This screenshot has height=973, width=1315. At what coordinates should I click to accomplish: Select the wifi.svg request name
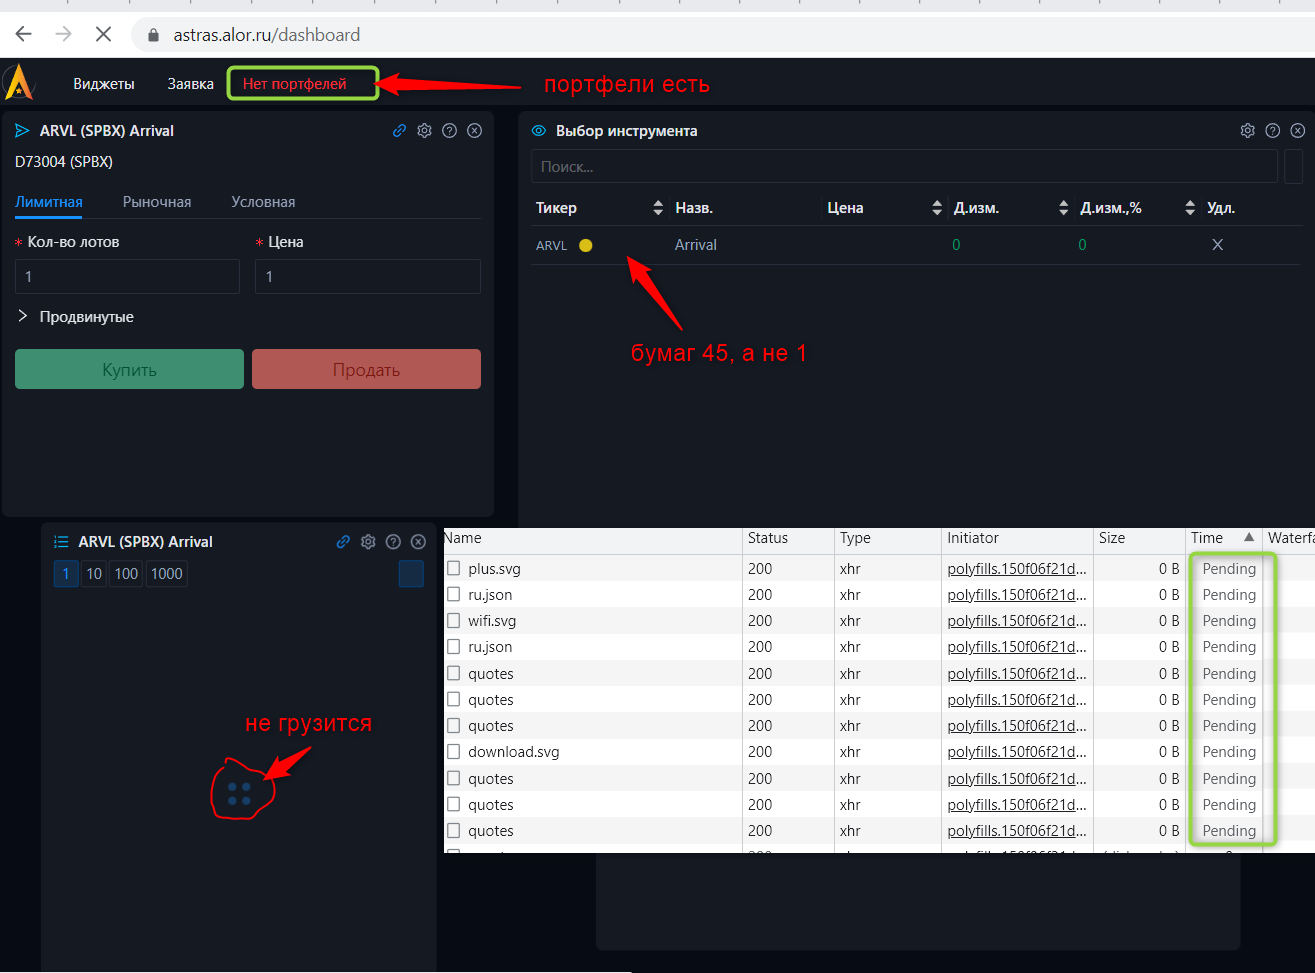point(492,621)
